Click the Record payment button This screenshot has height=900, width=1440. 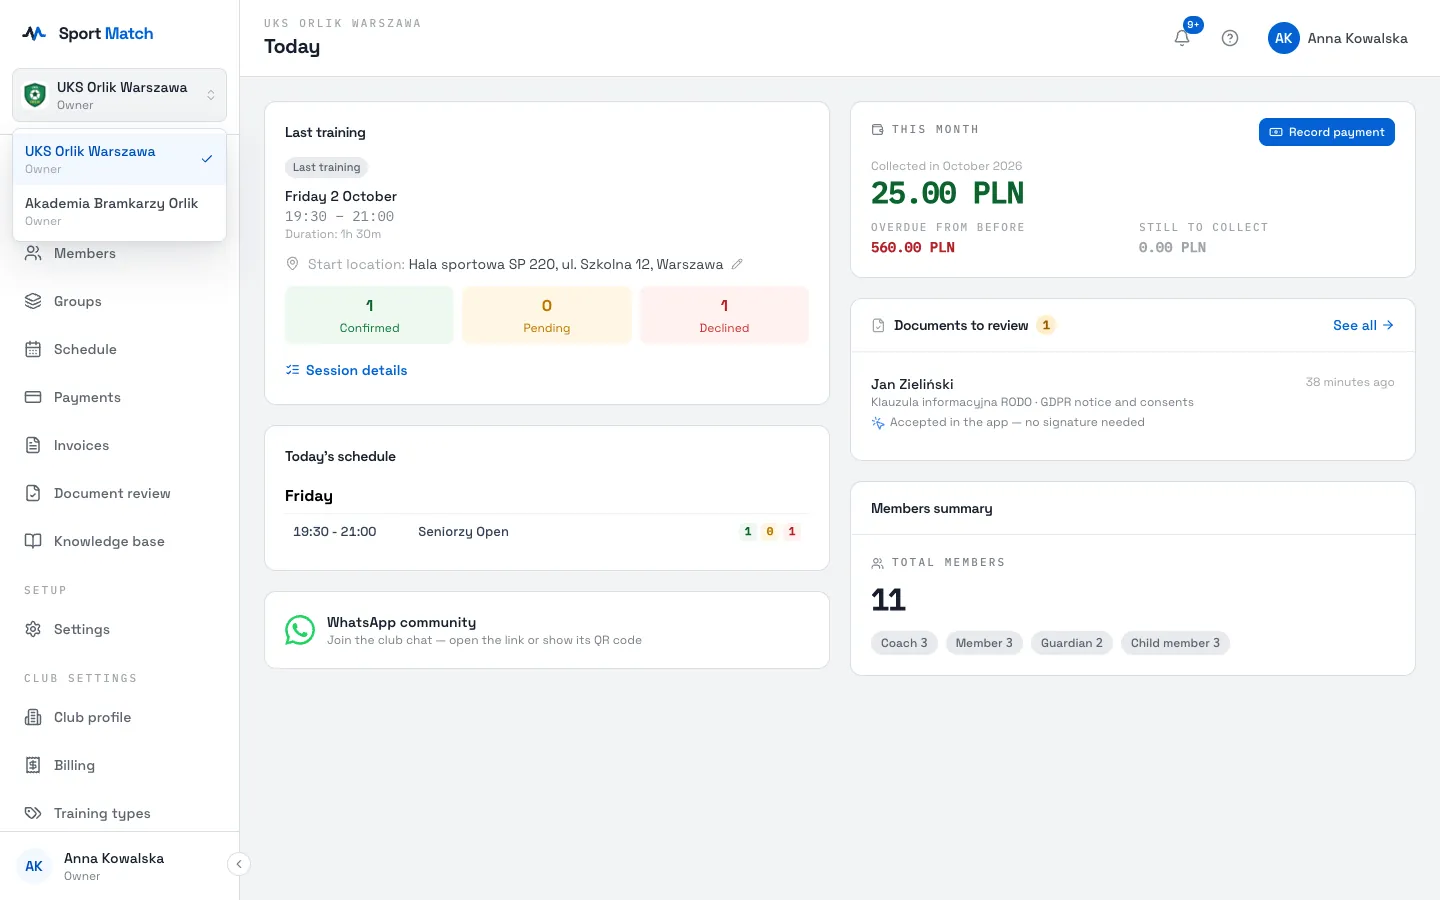1327,132
